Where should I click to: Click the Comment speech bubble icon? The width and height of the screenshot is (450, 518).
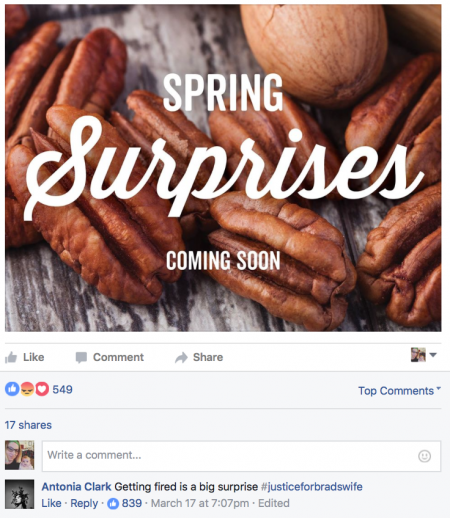coord(81,357)
